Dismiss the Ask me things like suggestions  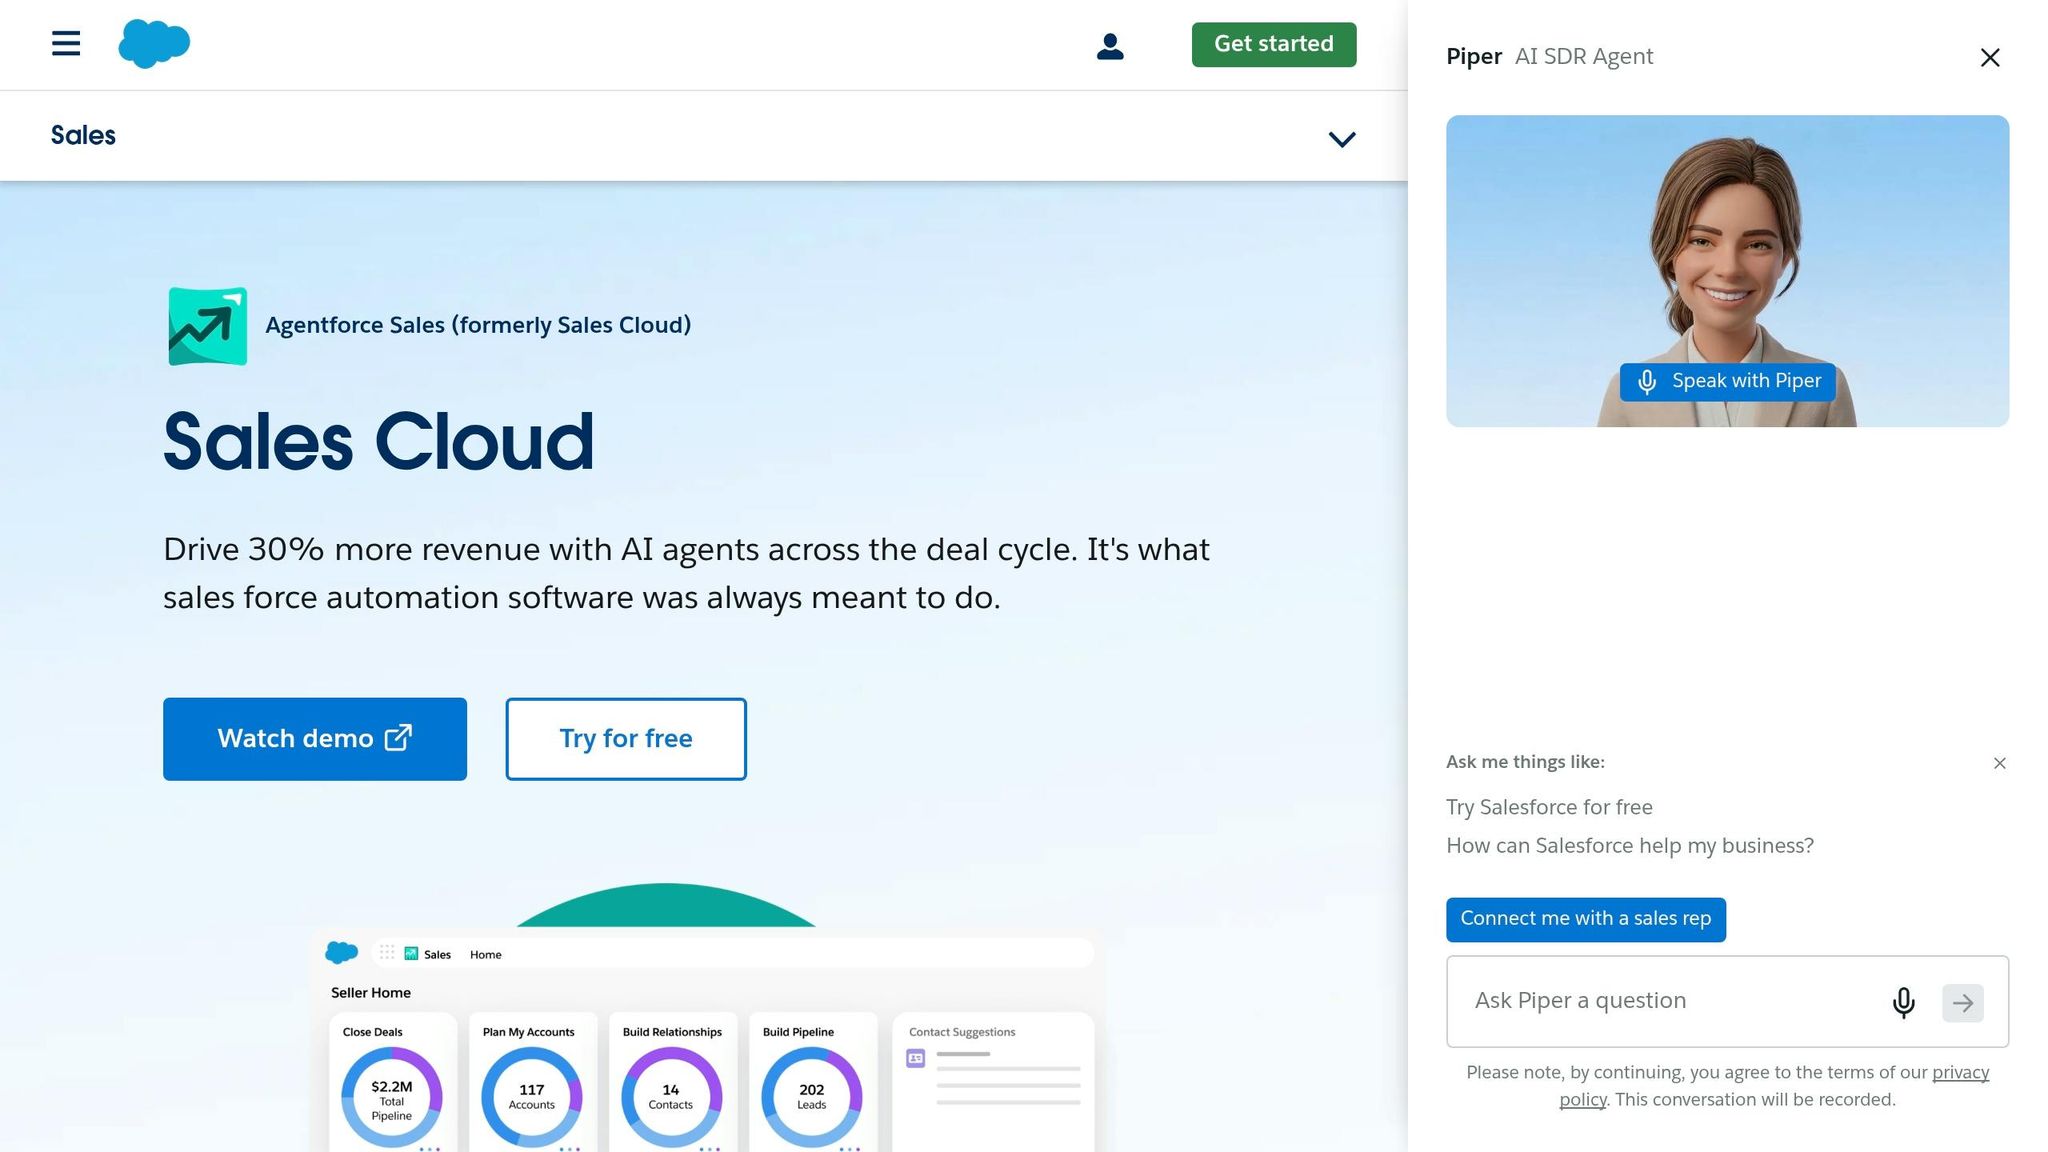[2000, 763]
